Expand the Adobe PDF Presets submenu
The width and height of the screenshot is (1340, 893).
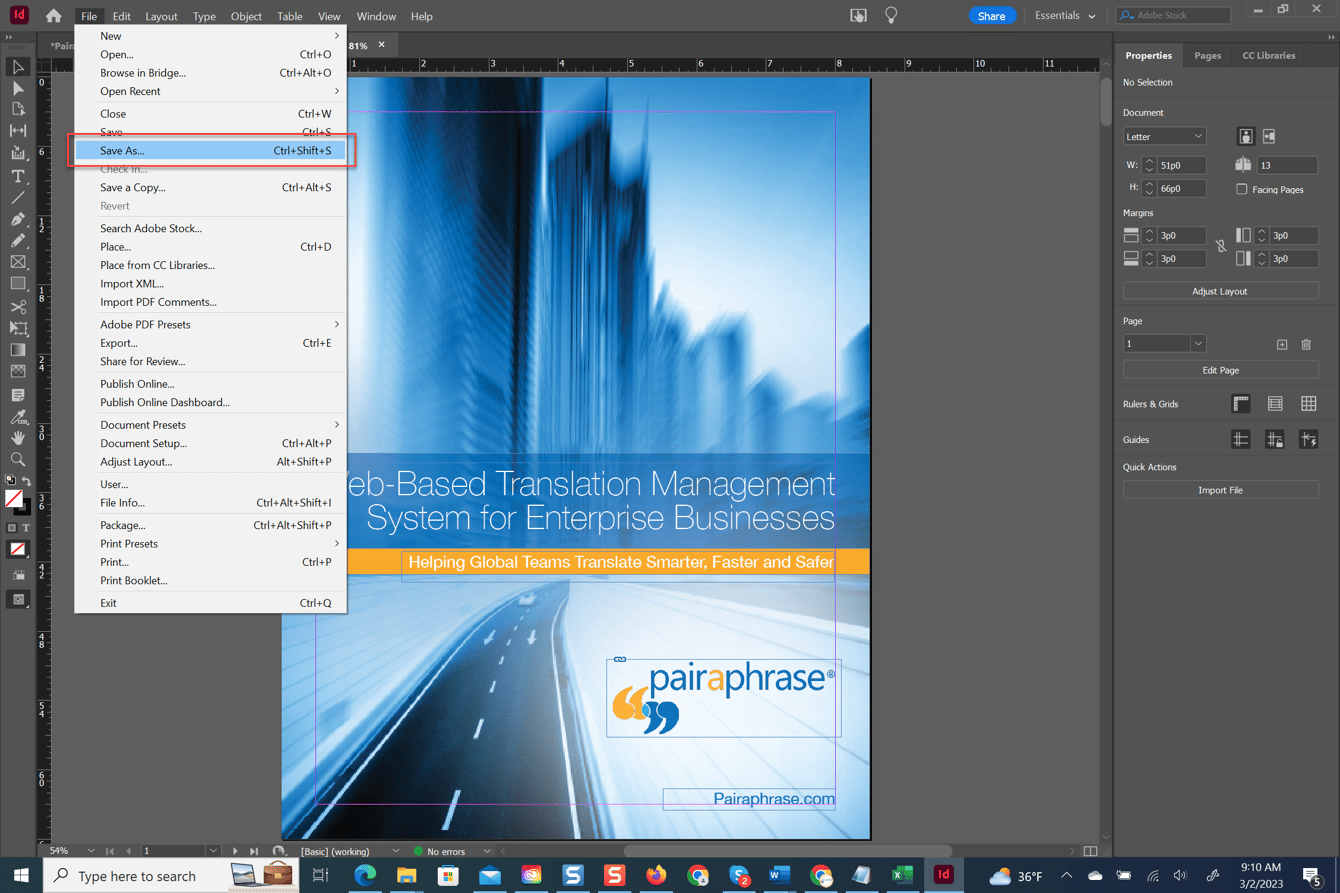(x=211, y=324)
